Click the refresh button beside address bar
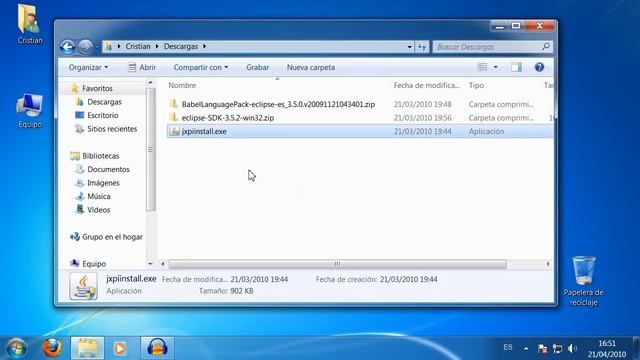Viewport: 640px width, 360px height. 422,47
